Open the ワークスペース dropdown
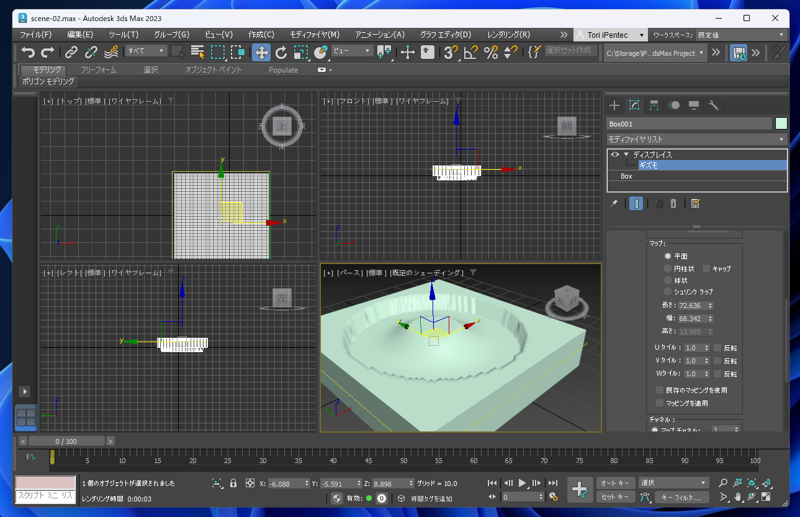This screenshot has height=517, width=800. (741, 35)
